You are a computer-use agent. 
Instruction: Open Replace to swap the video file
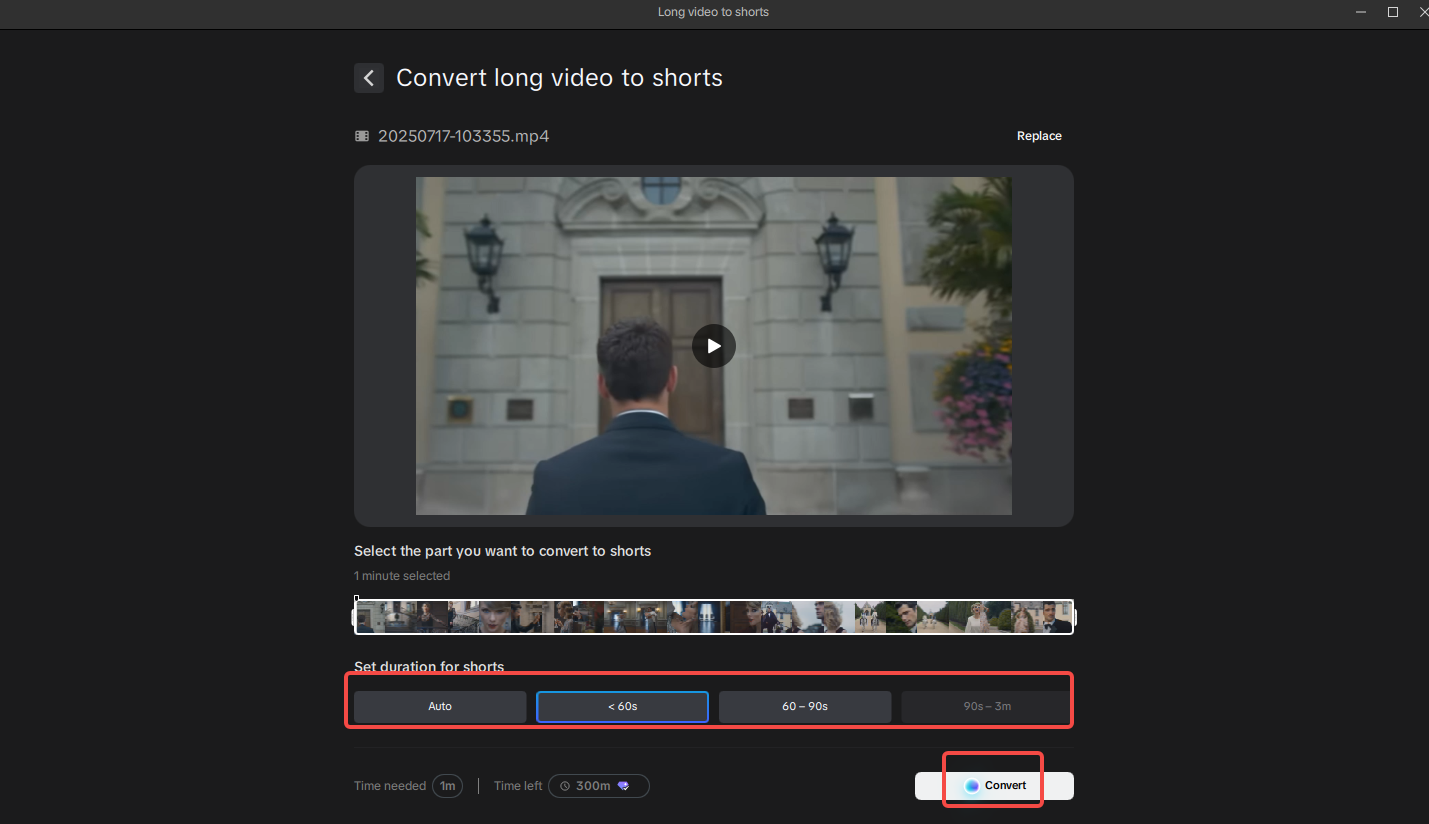click(x=1039, y=135)
